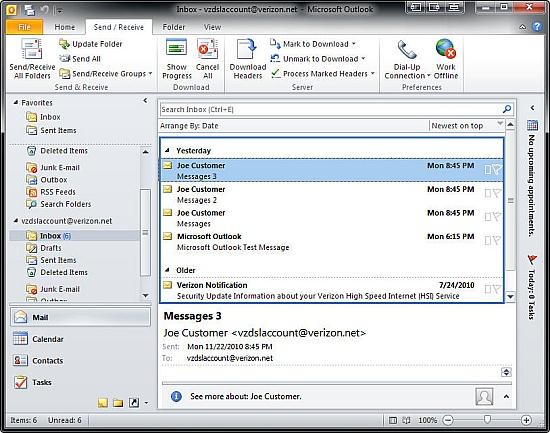Click the tasks flag icon in To-Do Bar

(x=532, y=260)
